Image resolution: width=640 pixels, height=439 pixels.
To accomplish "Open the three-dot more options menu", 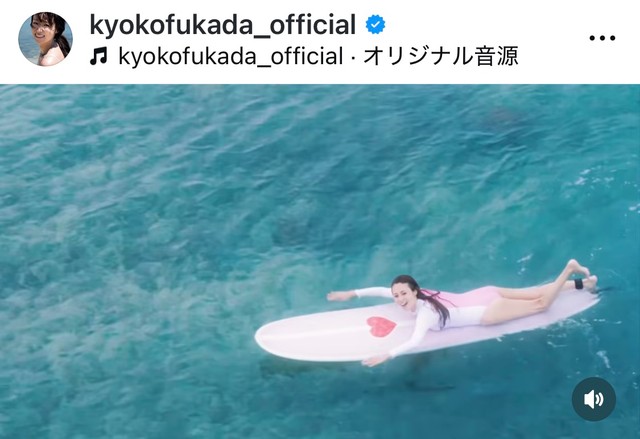I will click(602, 38).
